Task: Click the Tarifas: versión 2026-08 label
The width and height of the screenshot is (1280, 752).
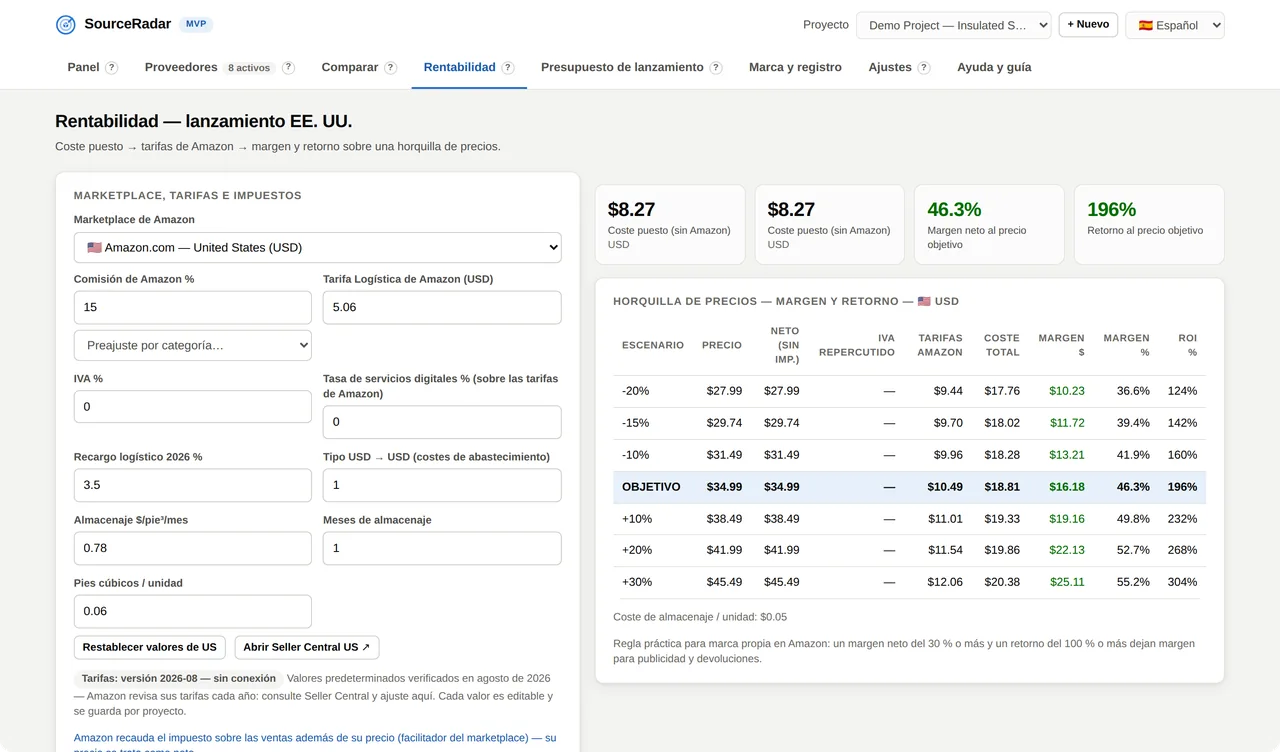Action: [178, 678]
